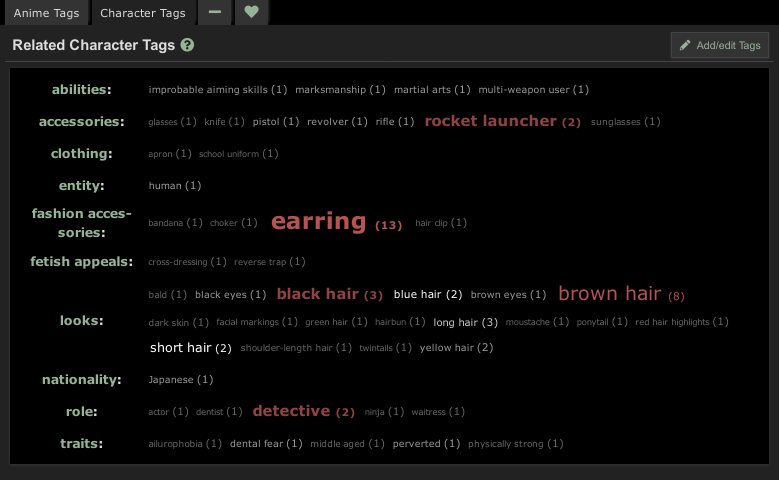
Task: Switch to the Anime Tags tab
Action: [45, 13]
